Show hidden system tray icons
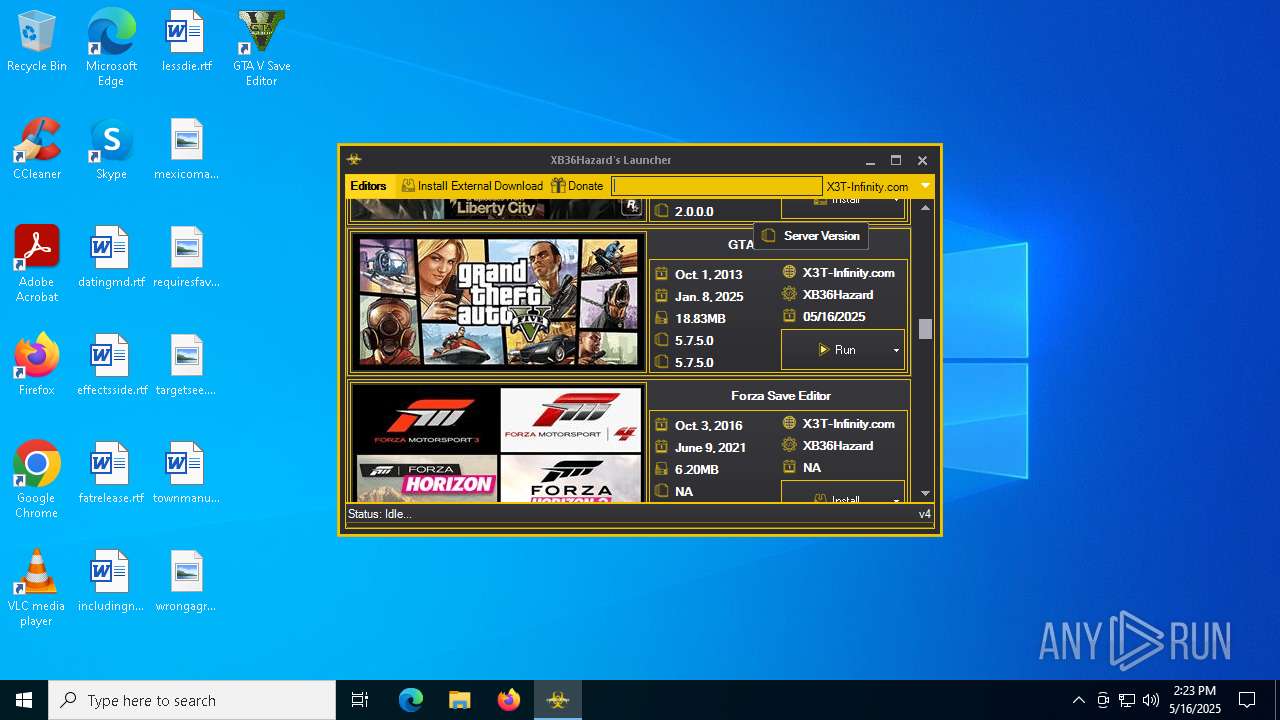1280x720 pixels. pyautogui.click(x=1078, y=700)
